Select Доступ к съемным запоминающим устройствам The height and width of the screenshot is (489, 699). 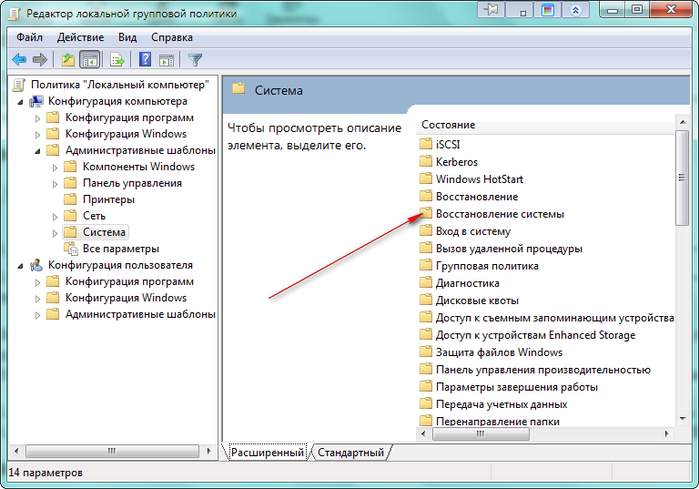pos(555,318)
